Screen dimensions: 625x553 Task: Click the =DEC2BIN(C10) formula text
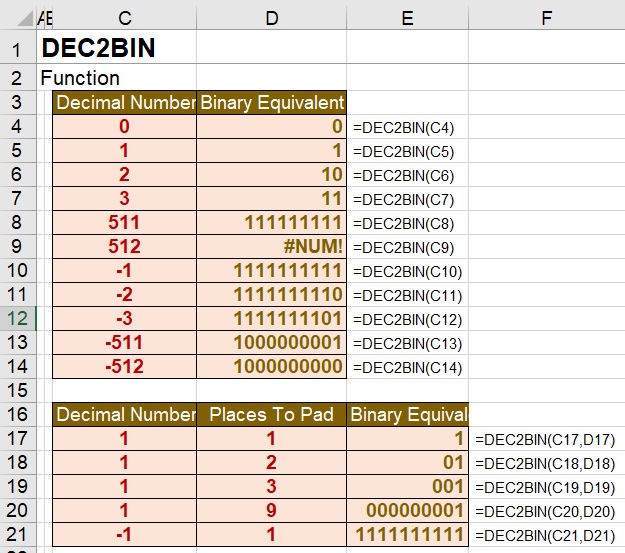[407, 272]
